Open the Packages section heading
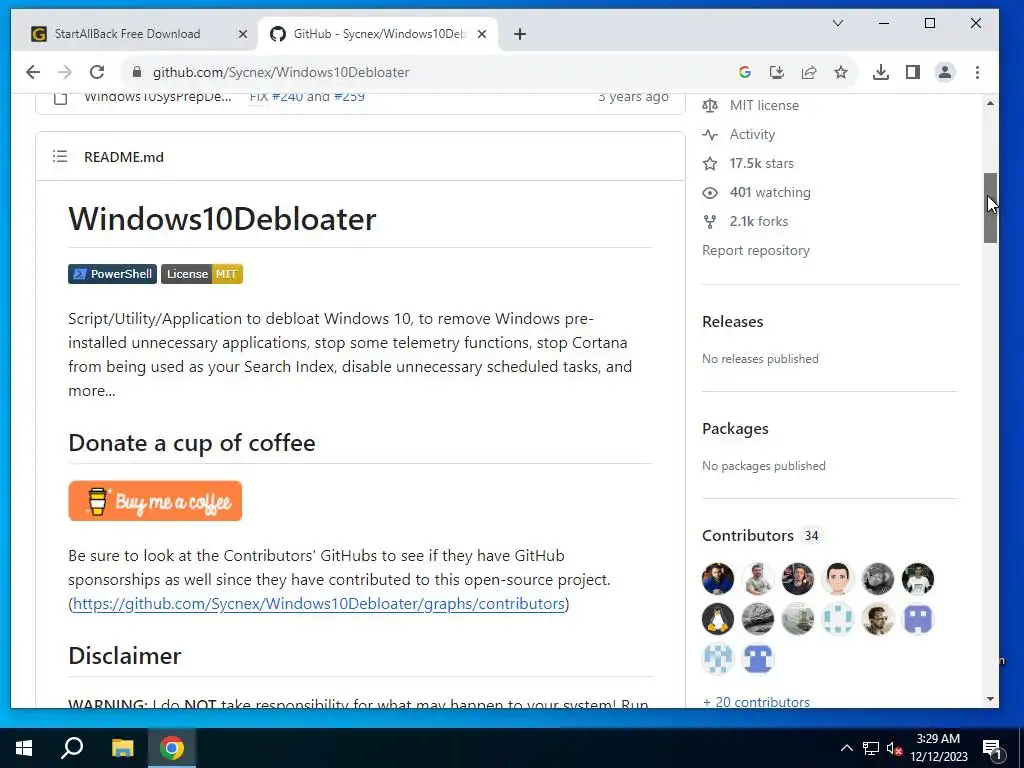 (735, 428)
